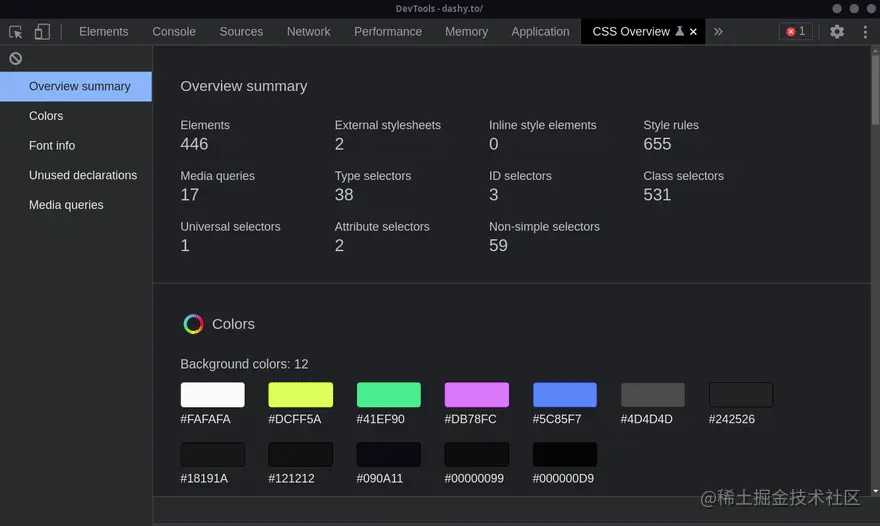This screenshot has height=526, width=880.
Task: Select the #242526 swatch
Action: coord(741,395)
